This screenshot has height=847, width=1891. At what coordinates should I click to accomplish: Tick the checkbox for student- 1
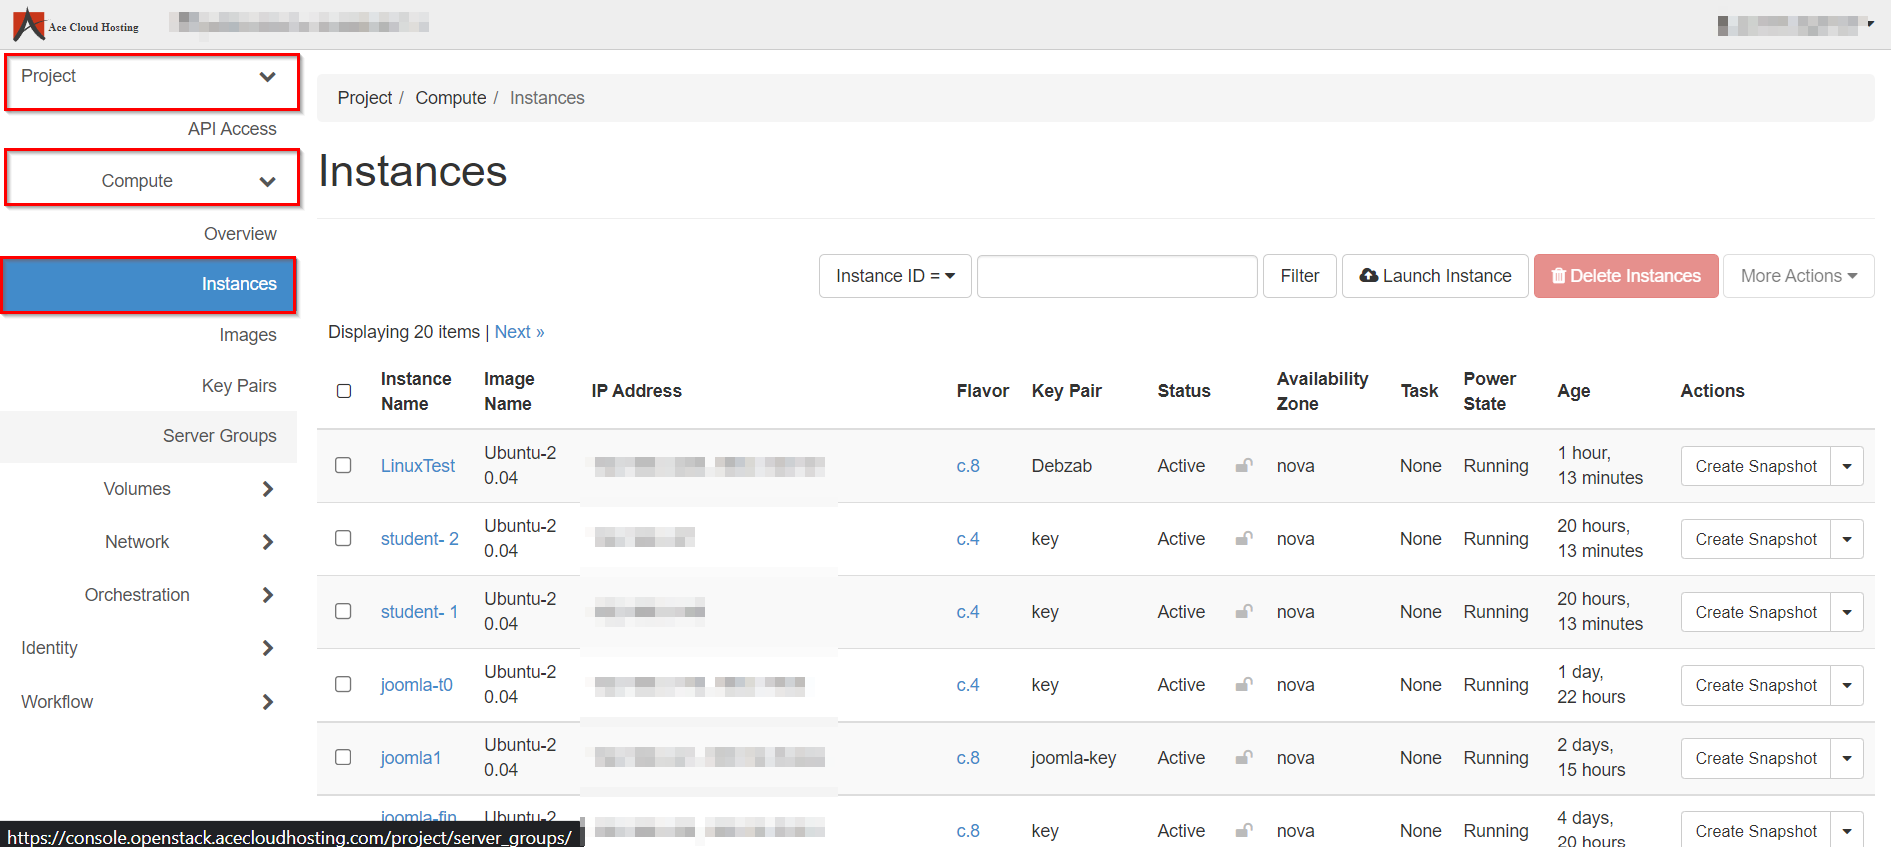[x=343, y=612]
